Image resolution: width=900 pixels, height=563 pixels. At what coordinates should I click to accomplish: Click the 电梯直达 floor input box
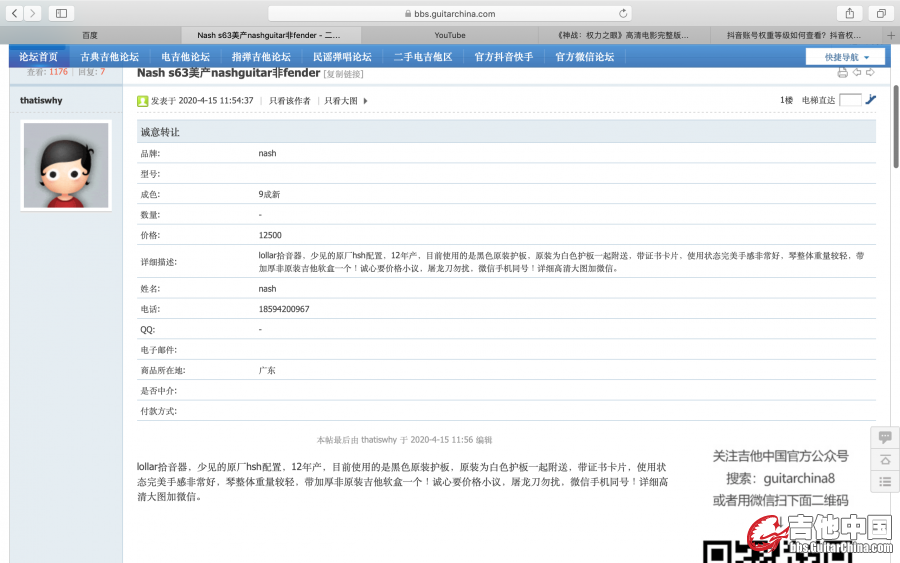point(850,100)
